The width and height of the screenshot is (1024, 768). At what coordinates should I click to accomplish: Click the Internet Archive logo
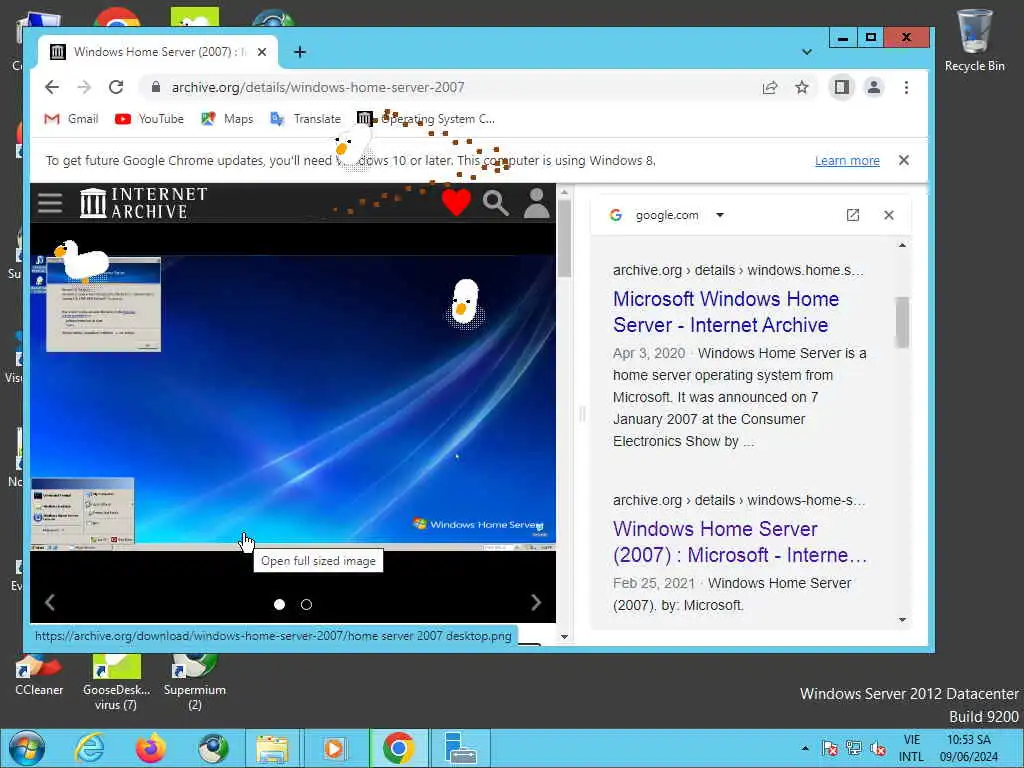click(x=143, y=202)
